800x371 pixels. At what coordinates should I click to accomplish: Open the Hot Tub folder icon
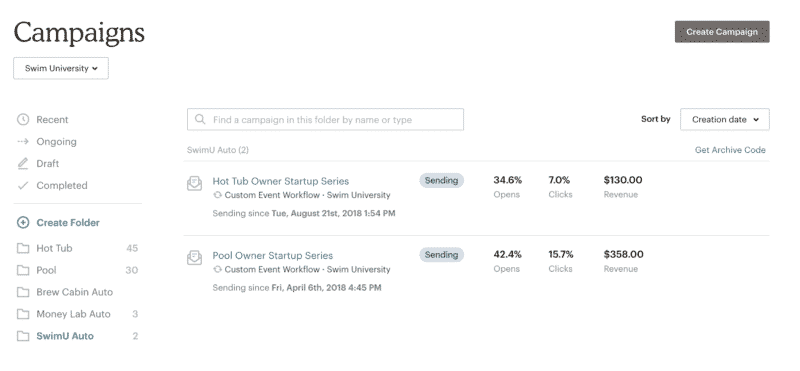coord(23,248)
